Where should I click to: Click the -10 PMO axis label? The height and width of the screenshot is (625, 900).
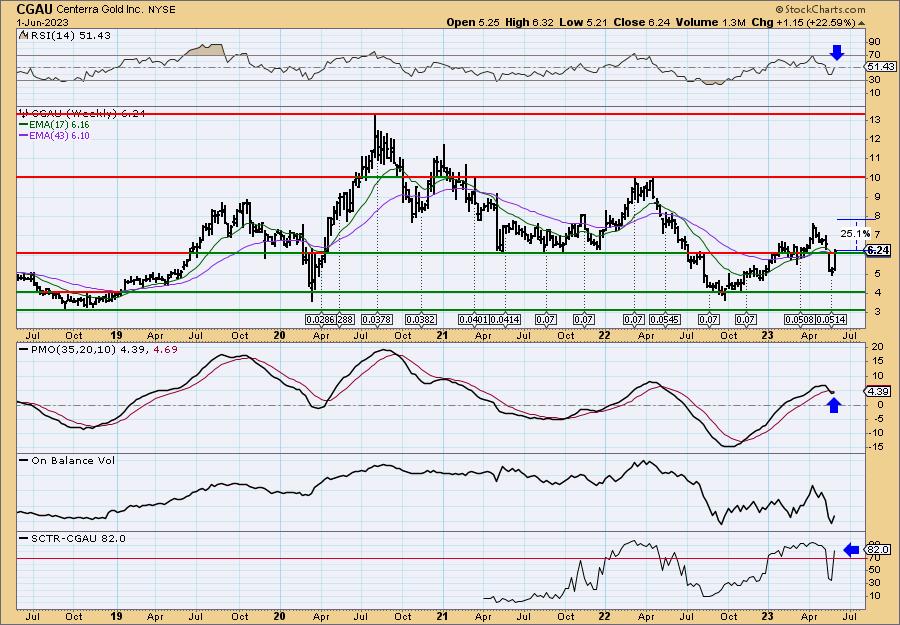click(x=874, y=433)
